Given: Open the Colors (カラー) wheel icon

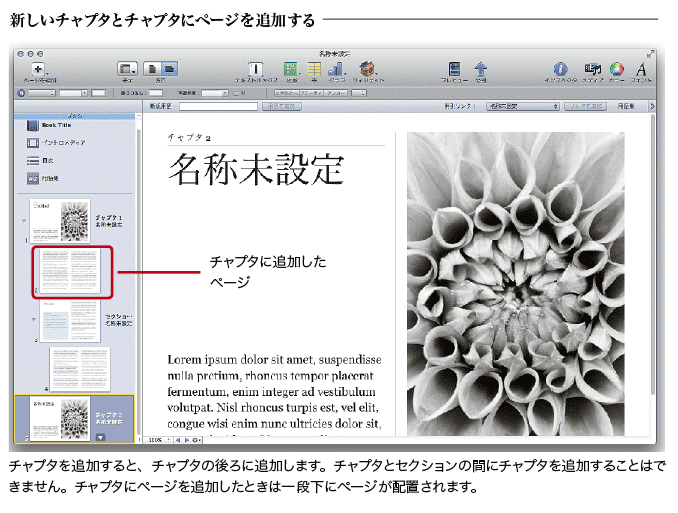Looking at the screenshot, I should (x=617, y=69).
